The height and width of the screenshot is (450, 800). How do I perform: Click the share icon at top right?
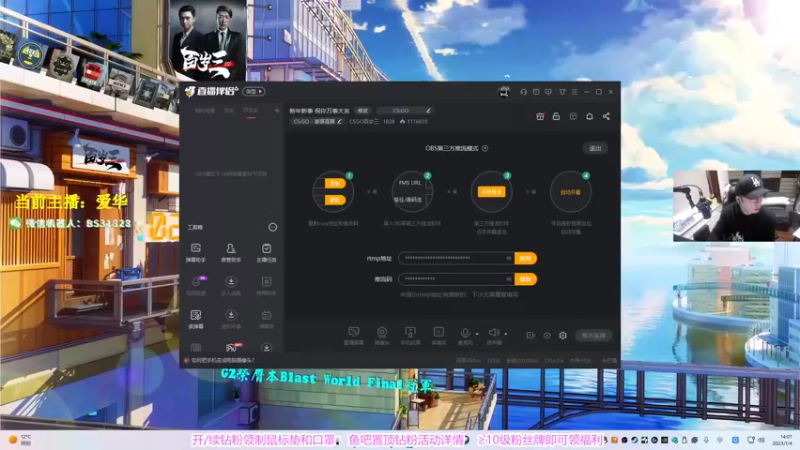coord(606,116)
